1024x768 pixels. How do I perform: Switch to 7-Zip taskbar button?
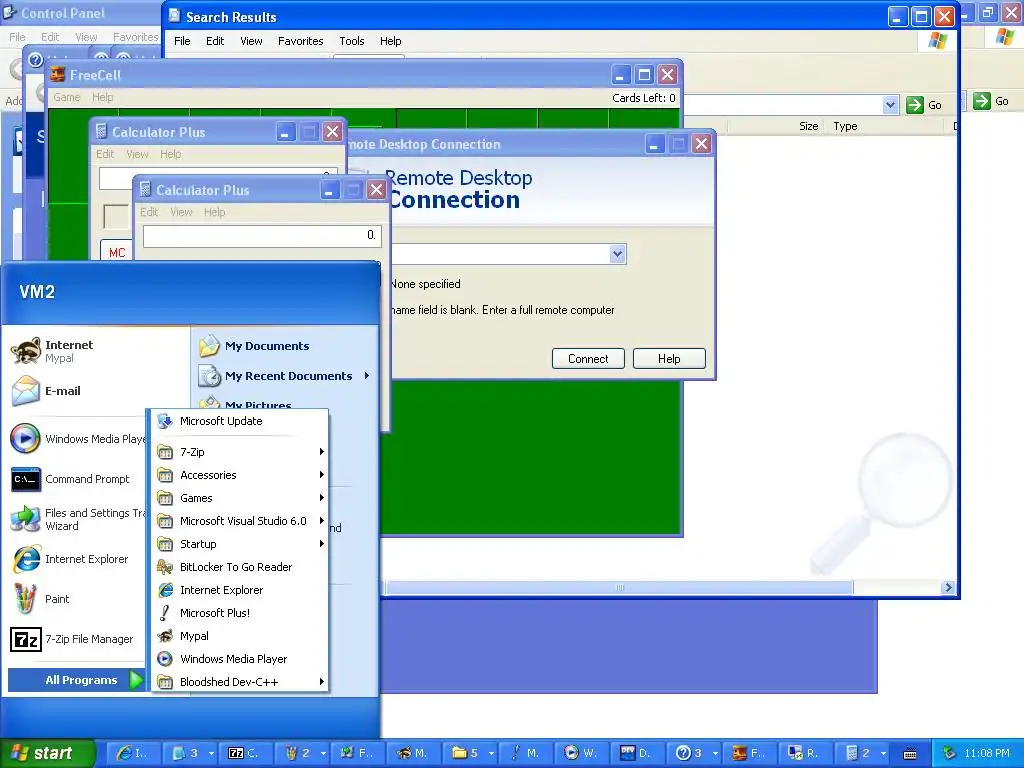(x=244, y=753)
